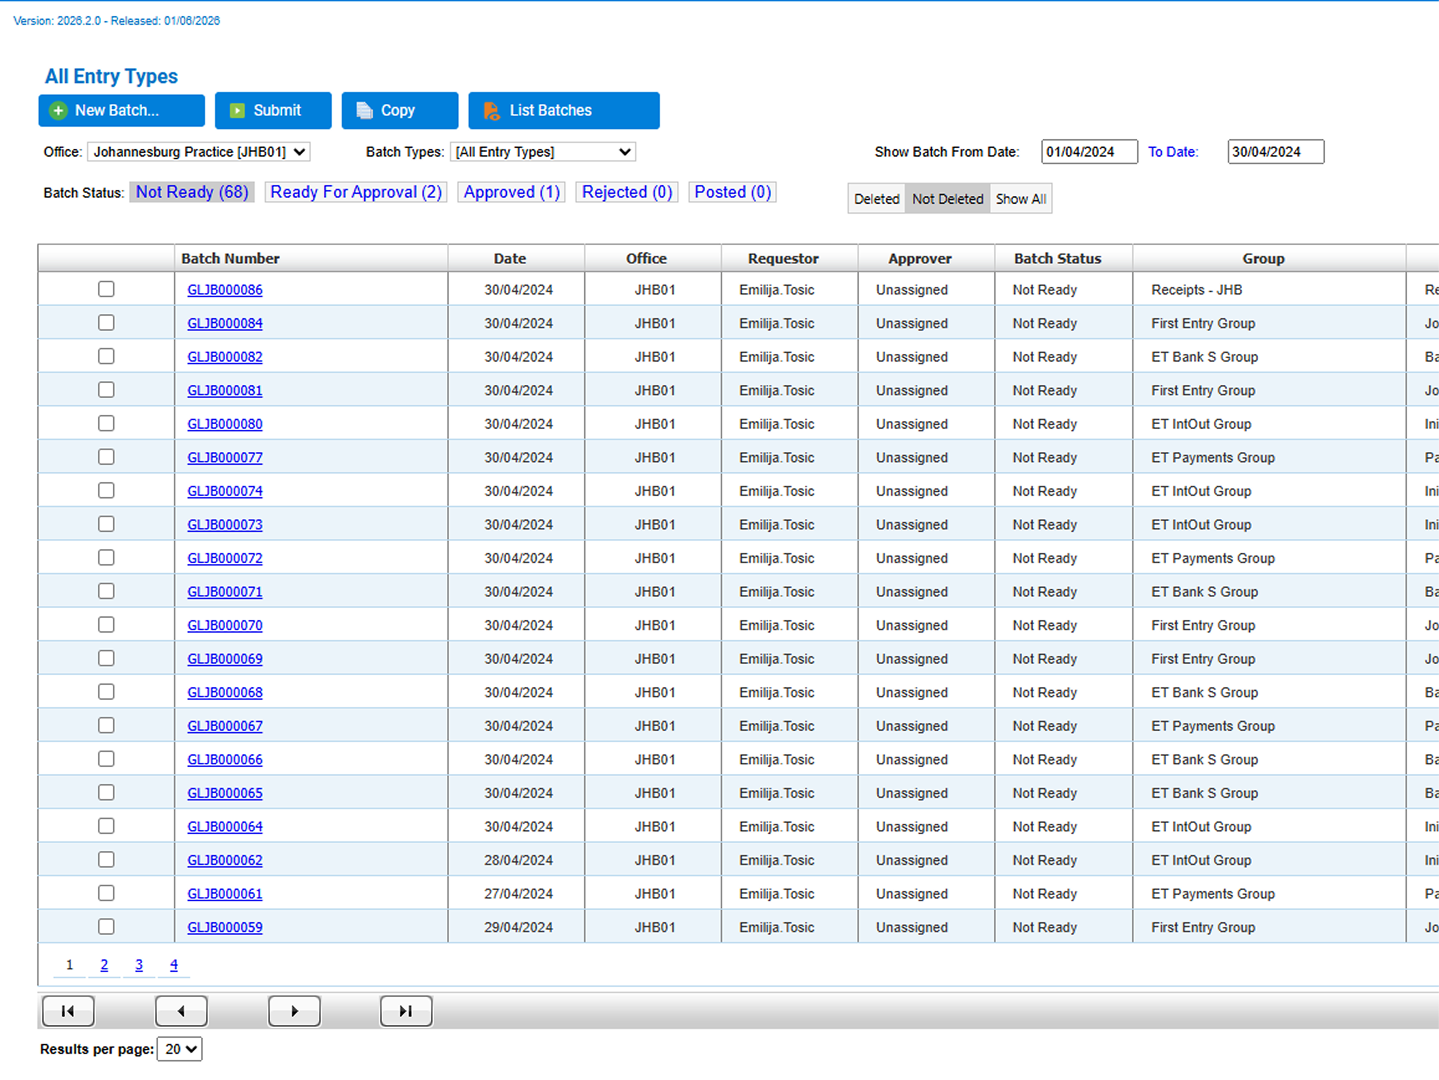This screenshot has height=1080, width=1439.
Task: Jump to the last page of results
Action: [406, 1011]
